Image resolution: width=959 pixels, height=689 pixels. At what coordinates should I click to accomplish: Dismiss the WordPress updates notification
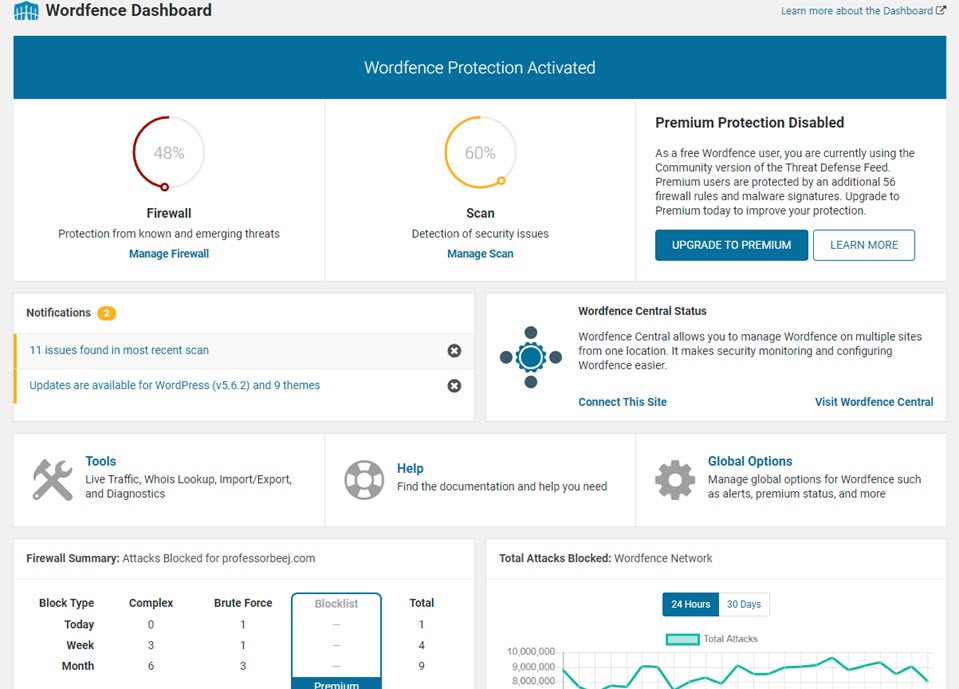[x=454, y=385]
